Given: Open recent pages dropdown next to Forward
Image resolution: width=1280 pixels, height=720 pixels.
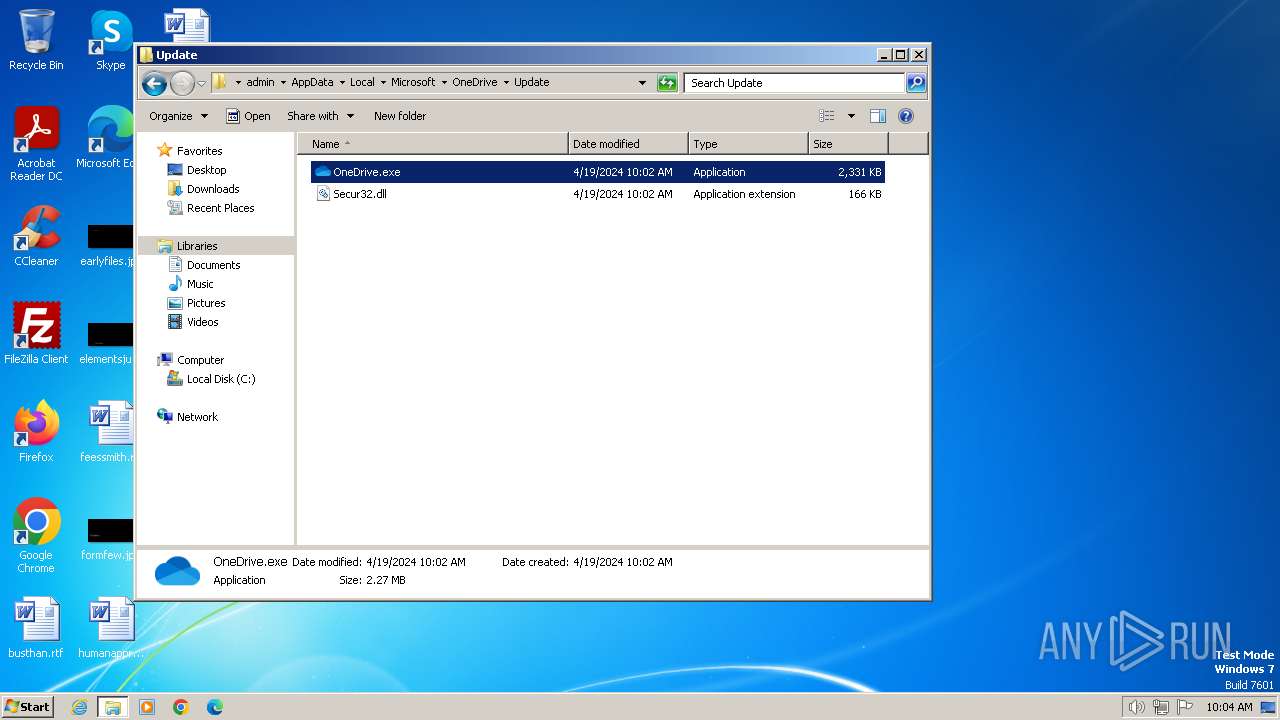Looking at the screenshot, I should coord(201,83).
